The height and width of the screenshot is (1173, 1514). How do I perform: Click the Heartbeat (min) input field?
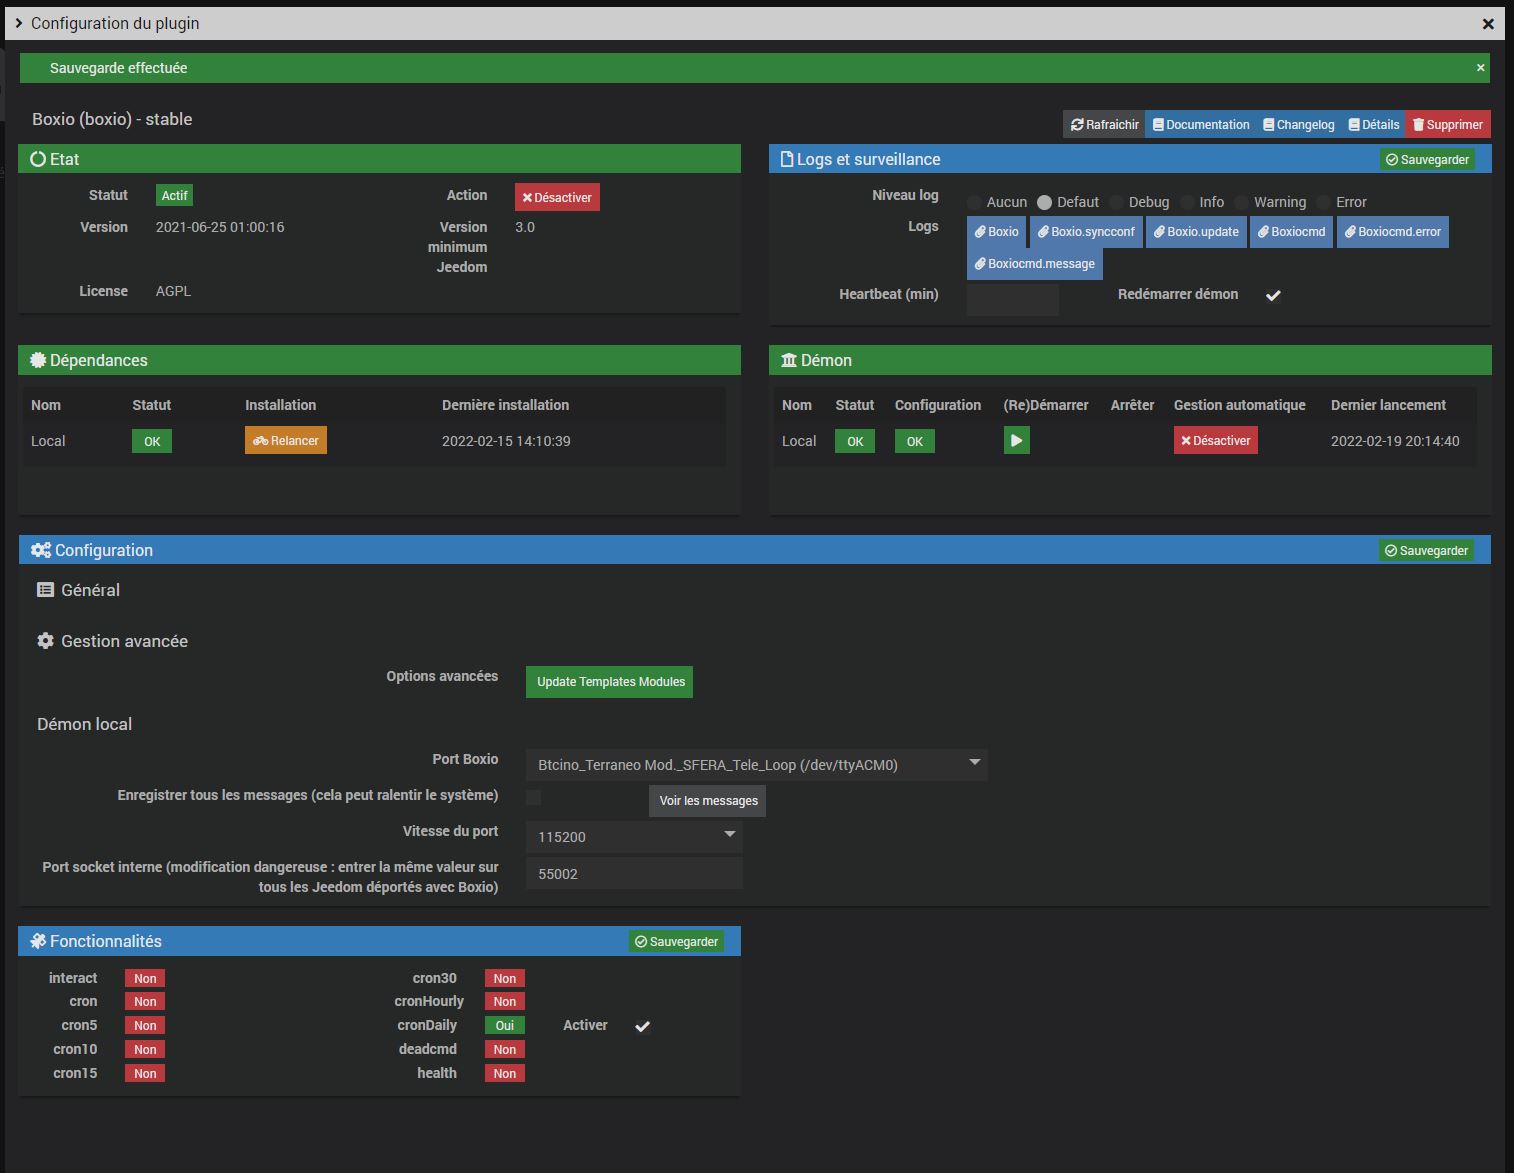coord(1012,299)
